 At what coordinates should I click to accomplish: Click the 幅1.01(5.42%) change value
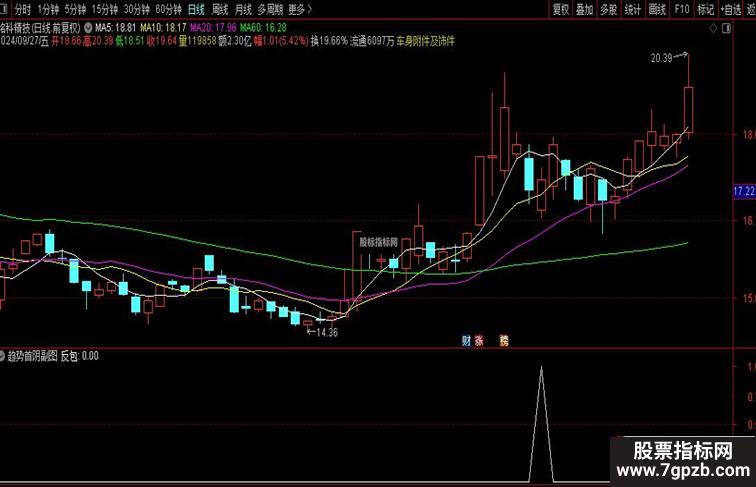pyautogui.click(x=281, y=41)
